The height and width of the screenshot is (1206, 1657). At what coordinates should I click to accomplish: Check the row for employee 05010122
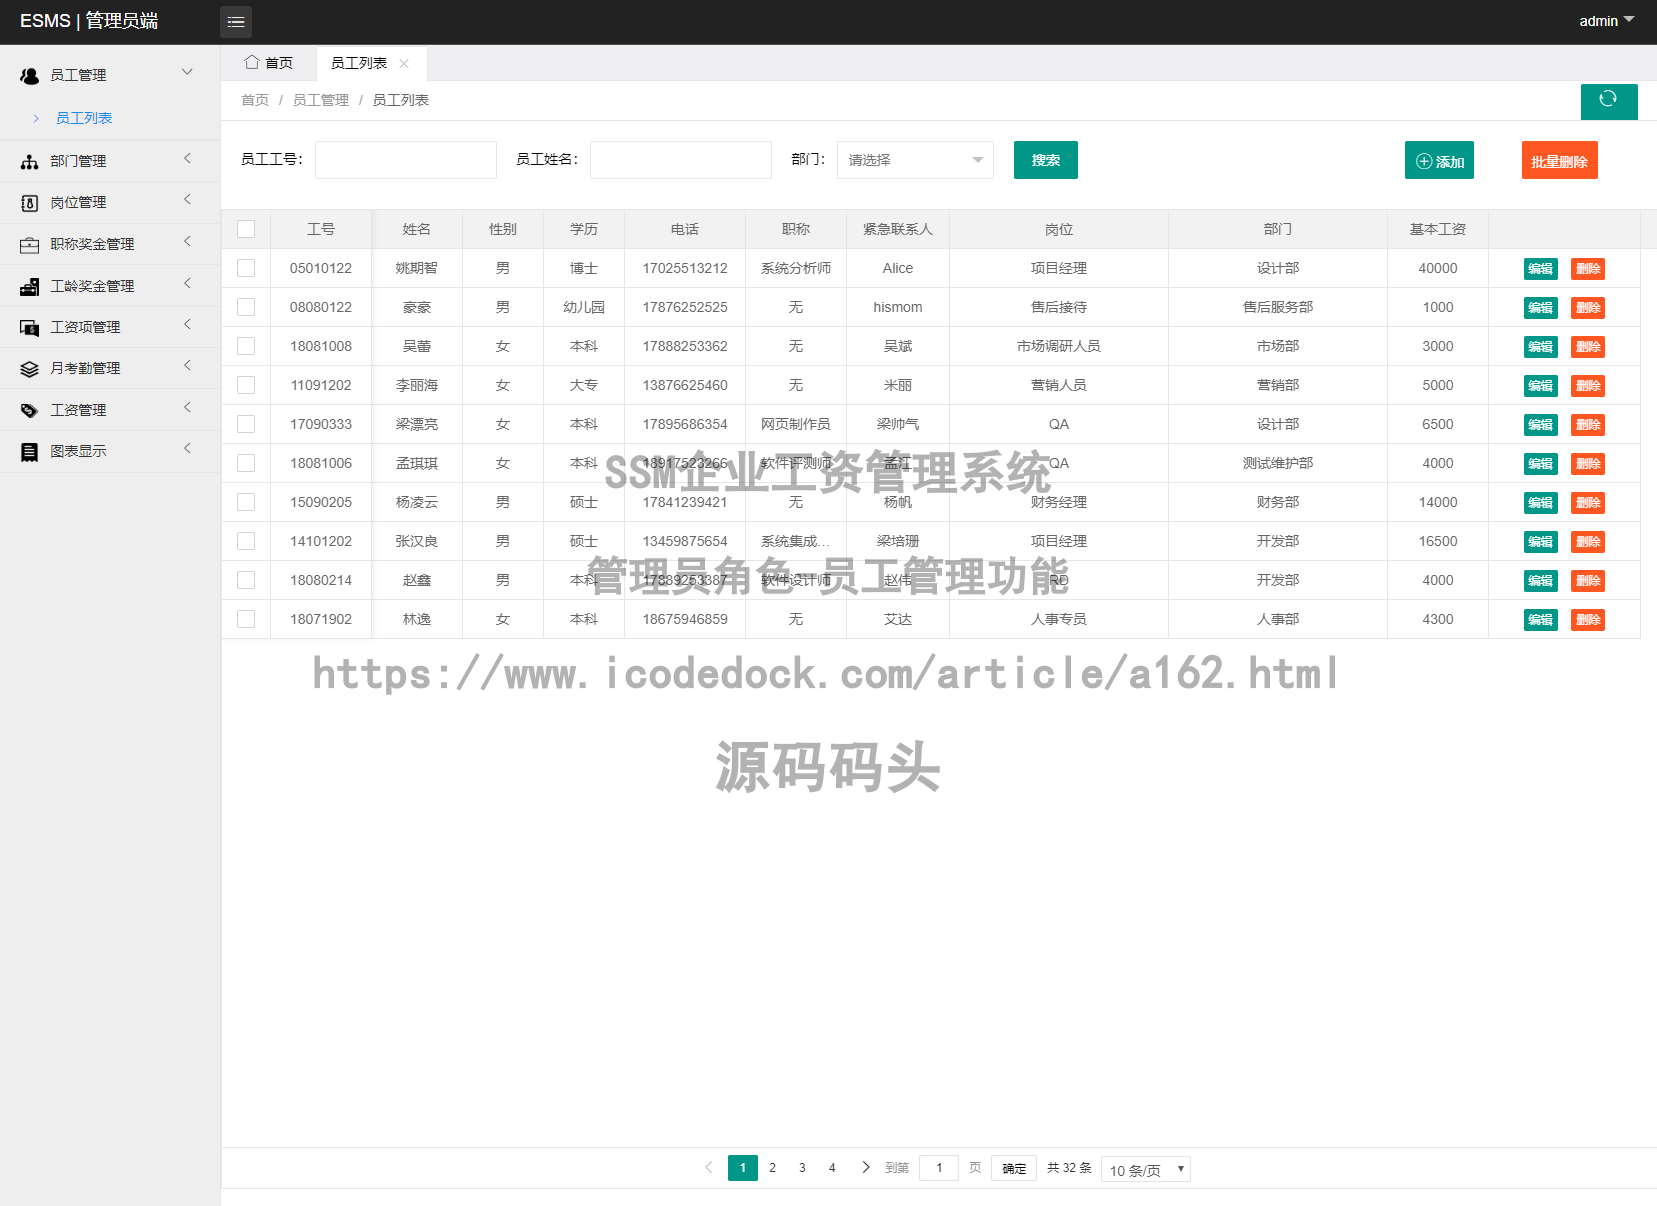[246, 268]
